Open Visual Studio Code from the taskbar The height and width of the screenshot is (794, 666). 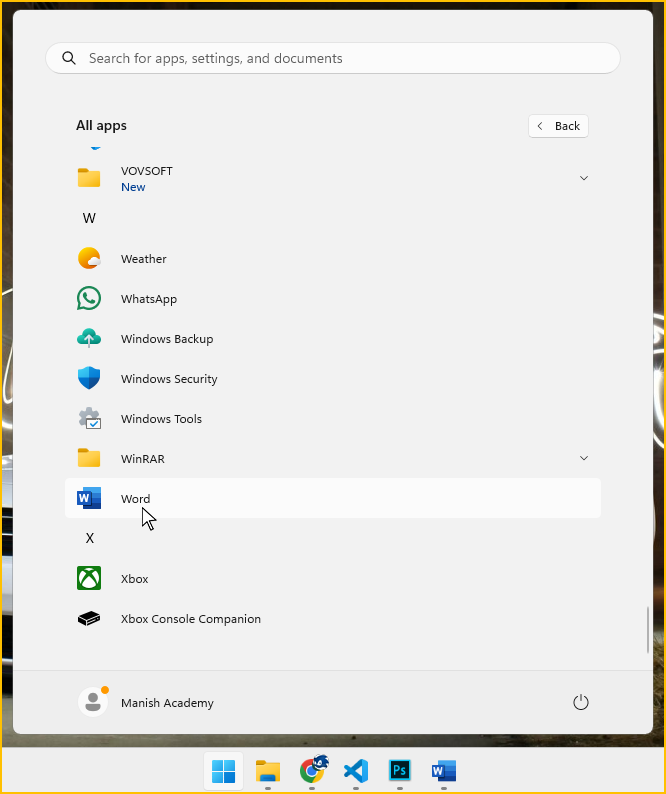[356, 771]
